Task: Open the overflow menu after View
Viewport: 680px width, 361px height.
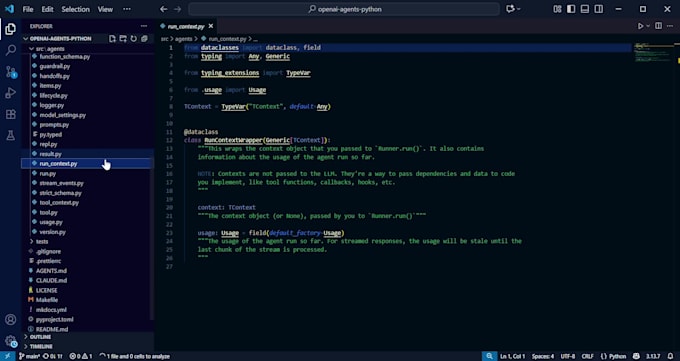Action: [x=127, y=9]
